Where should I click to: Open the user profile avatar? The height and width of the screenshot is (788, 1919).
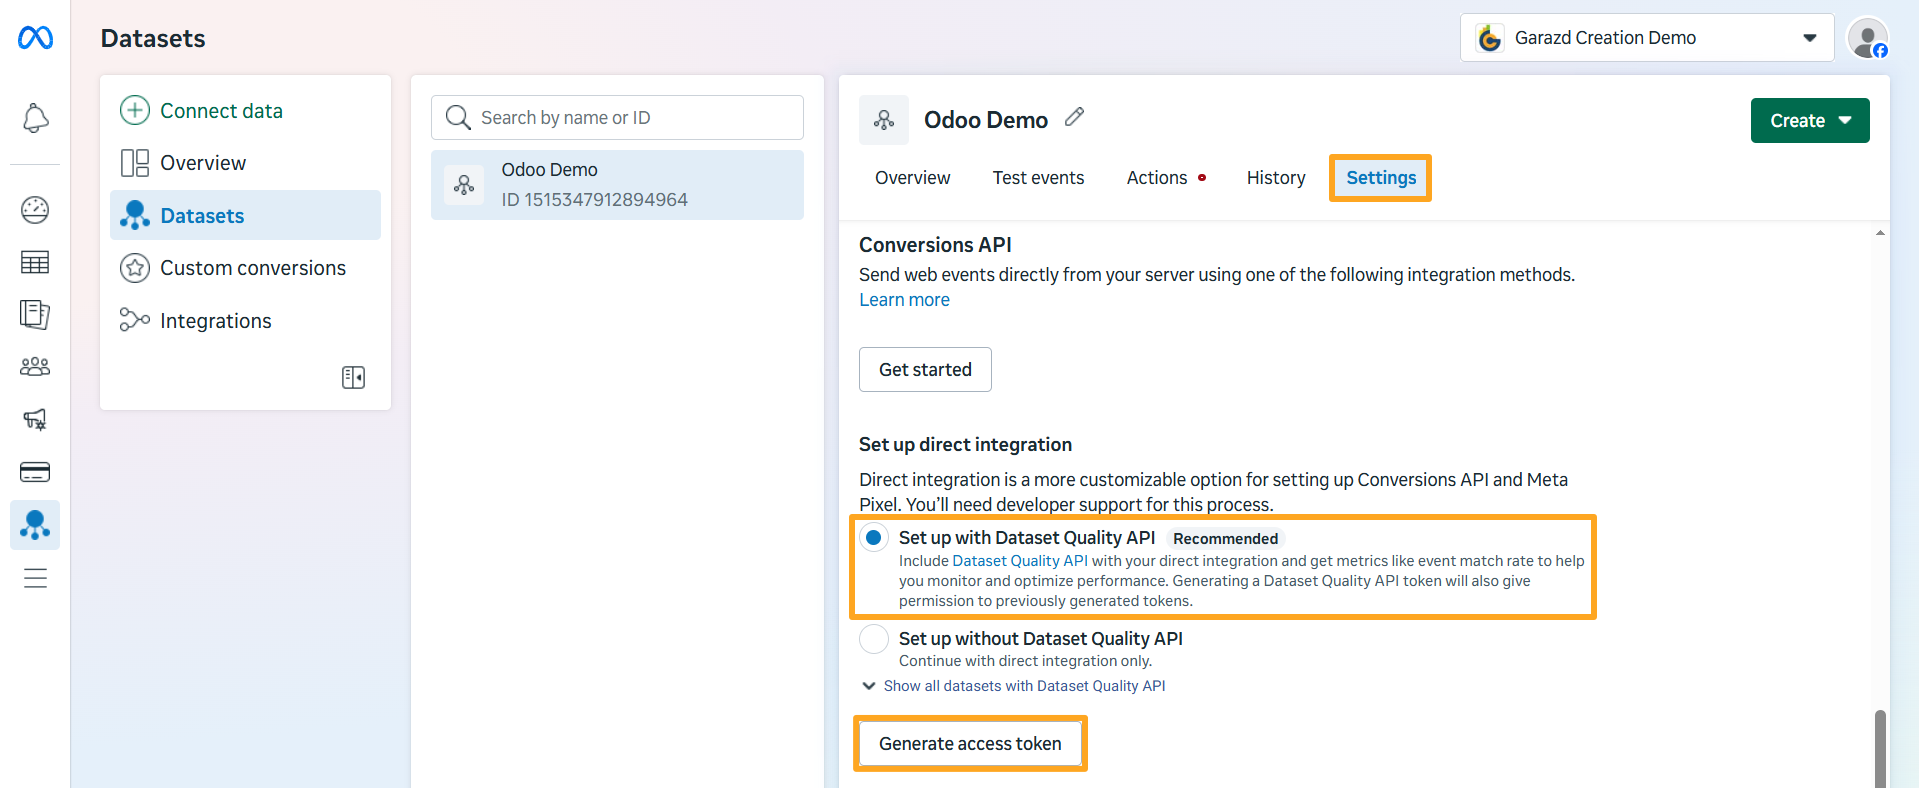click(x=1867, y=38)
